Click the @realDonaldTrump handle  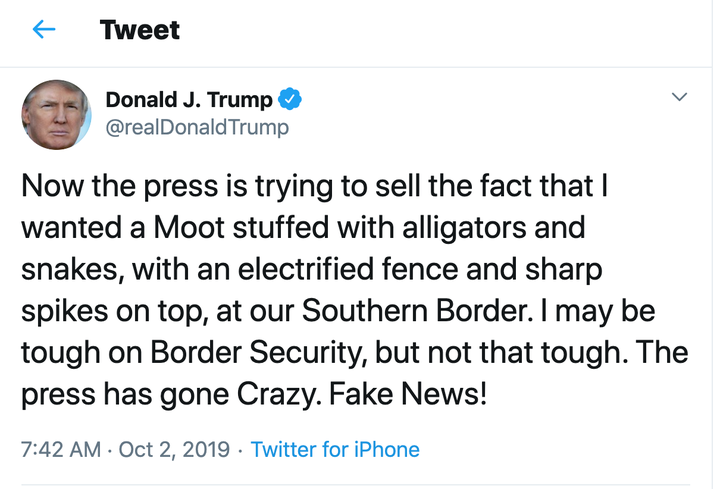coord(197,127)
